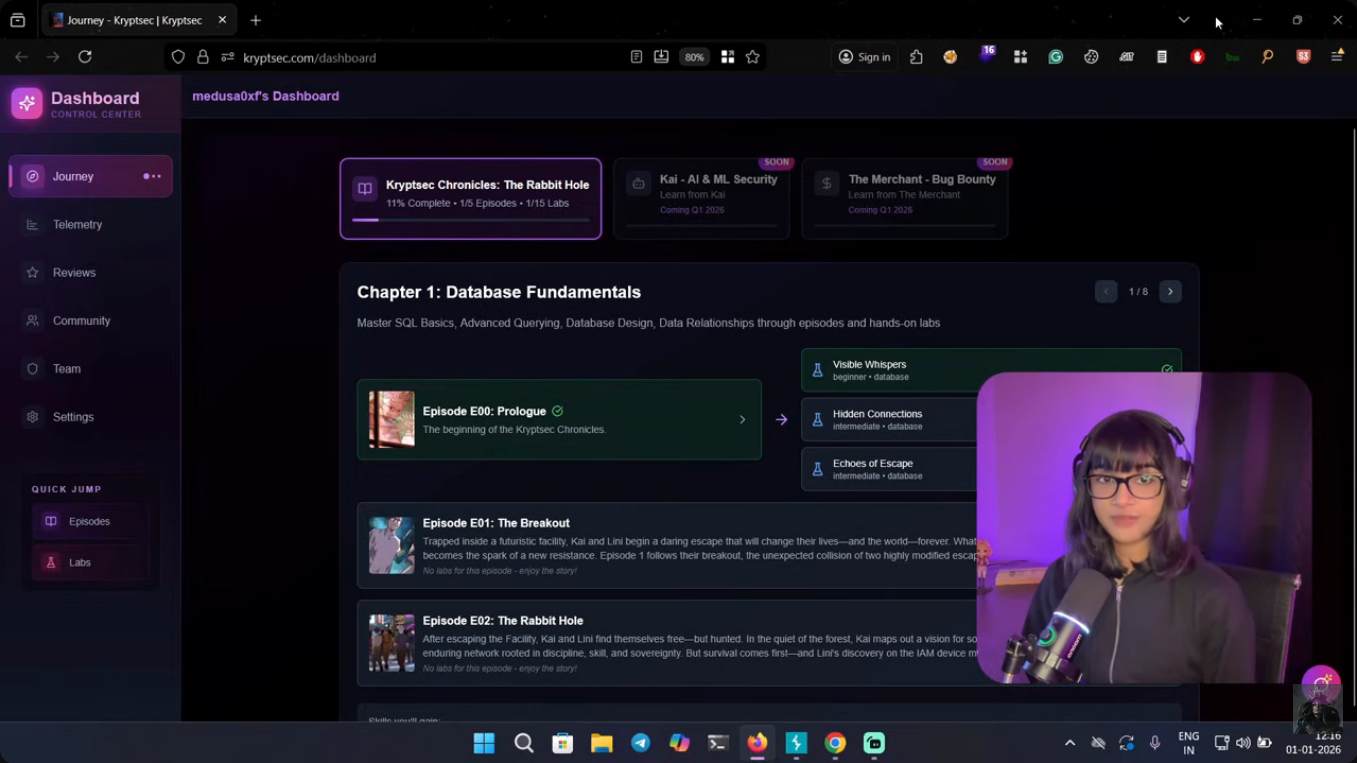Open the Firefox list all tabs dropdown

coord(1183,20)
